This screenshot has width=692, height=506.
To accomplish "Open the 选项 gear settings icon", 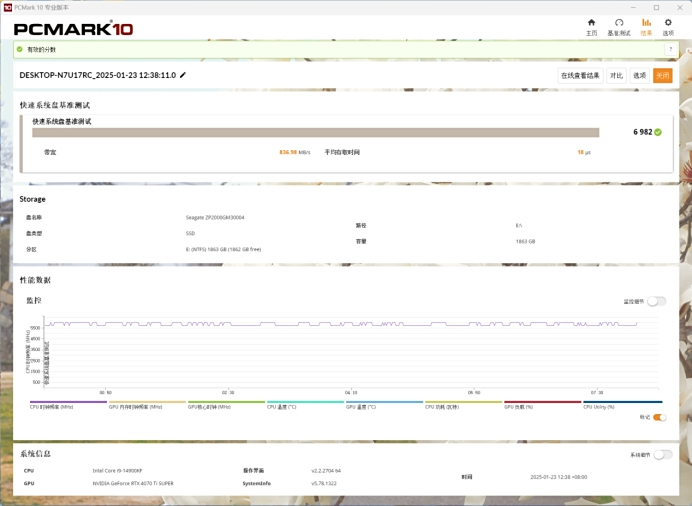I will tap(668, 23).
